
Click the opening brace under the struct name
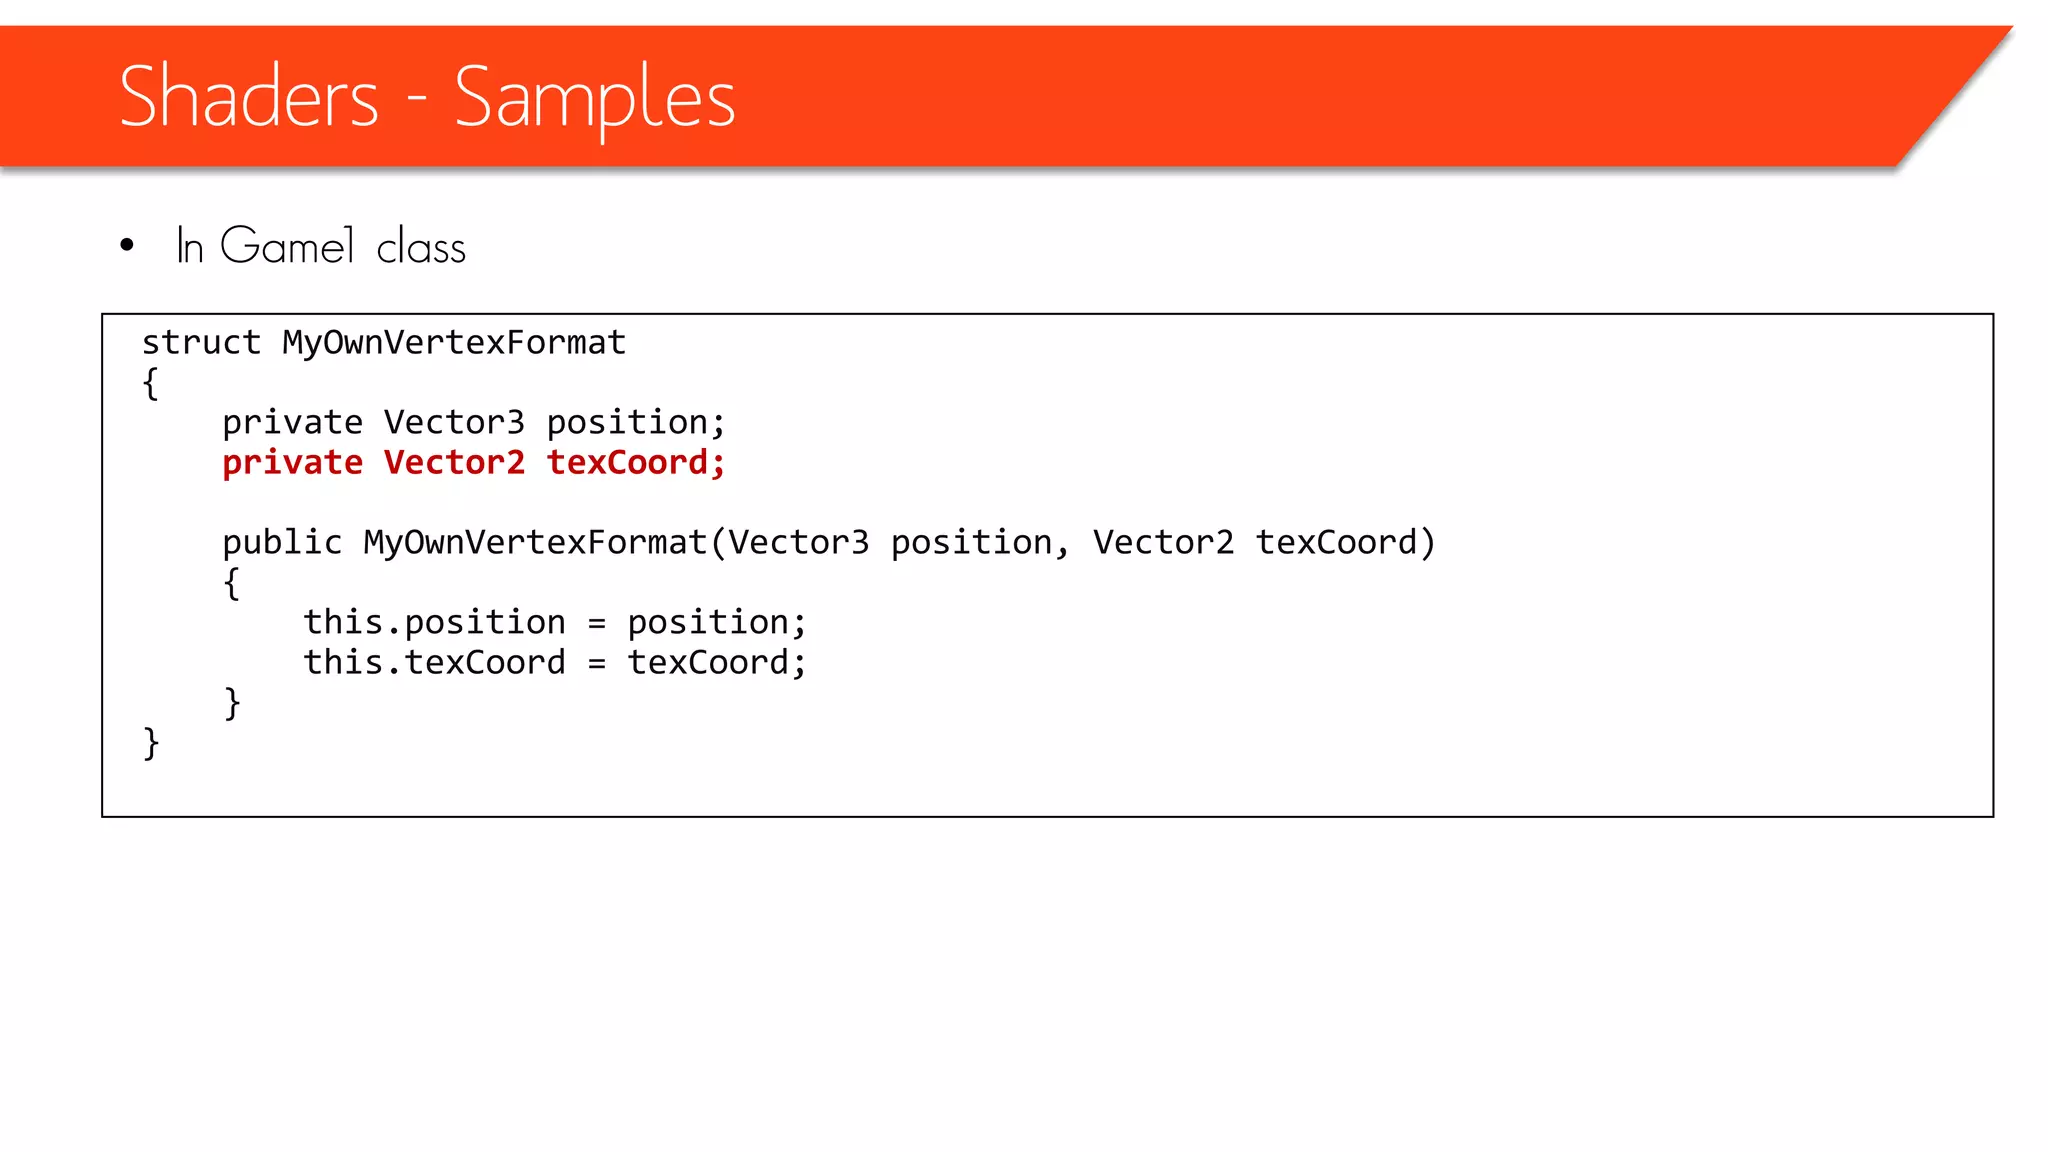[x=151, y=384]
